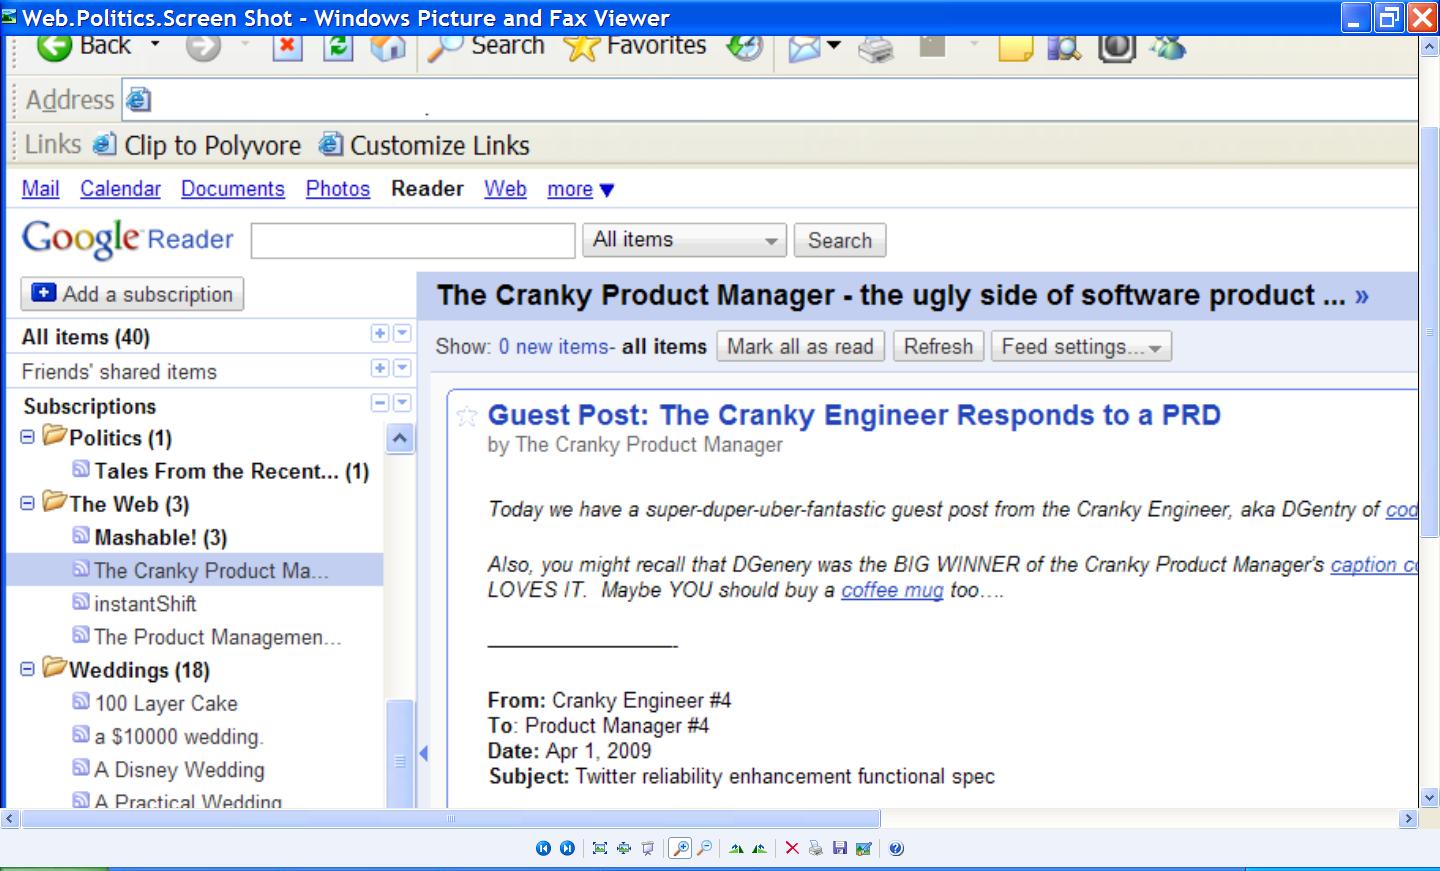Start the slide show
The image size is (1440, 871).
(647, 848)
